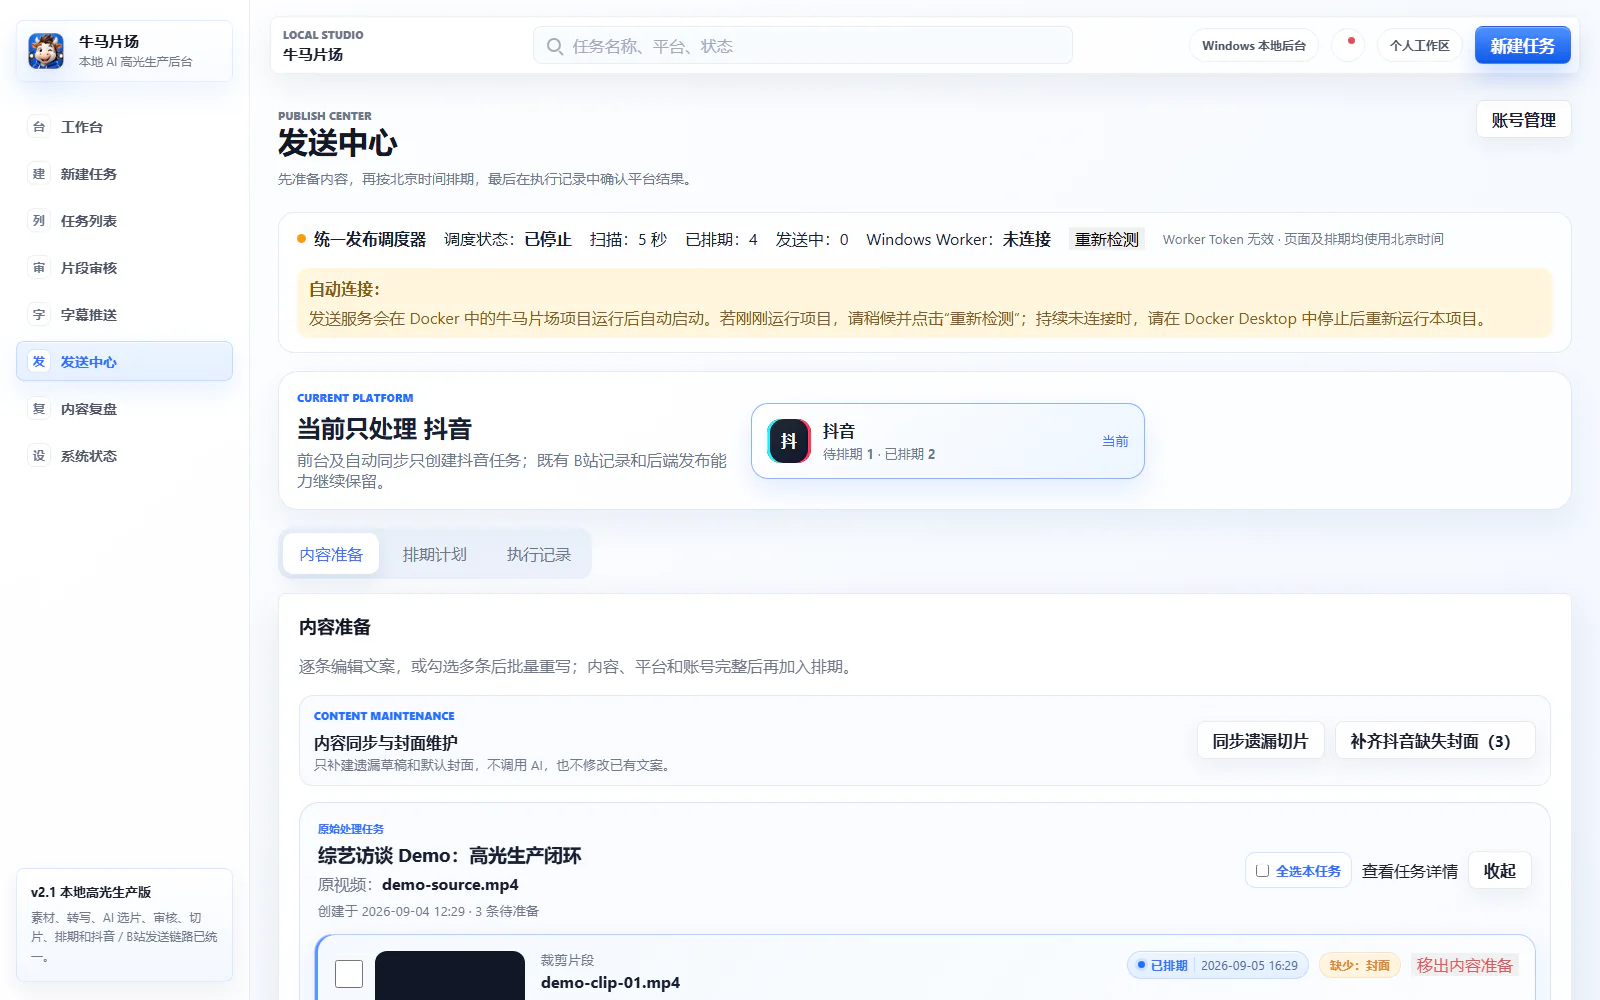Viewport: 1600px width, 1000px height.
Task: Click the blue 新建任务 button
Action: point(1522,46)
